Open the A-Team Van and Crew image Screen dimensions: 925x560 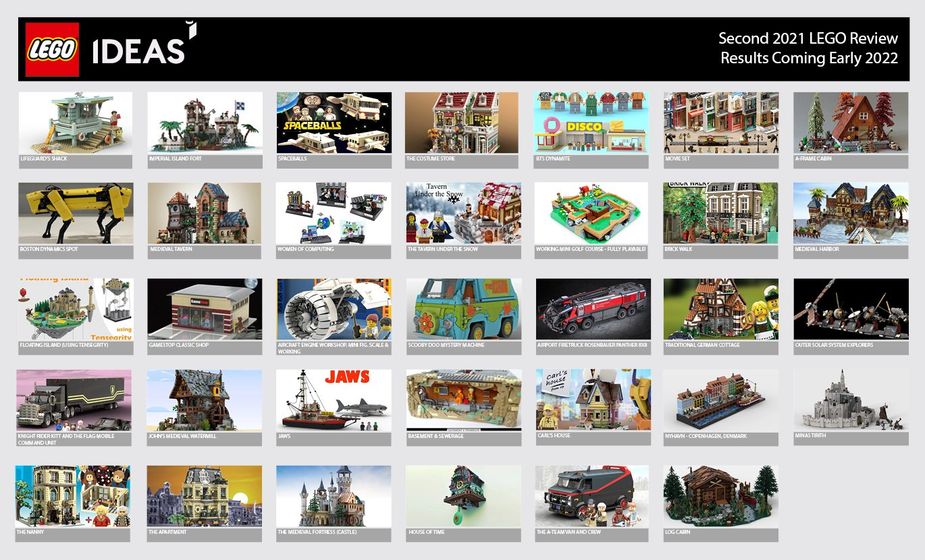(x=592, y=496)
